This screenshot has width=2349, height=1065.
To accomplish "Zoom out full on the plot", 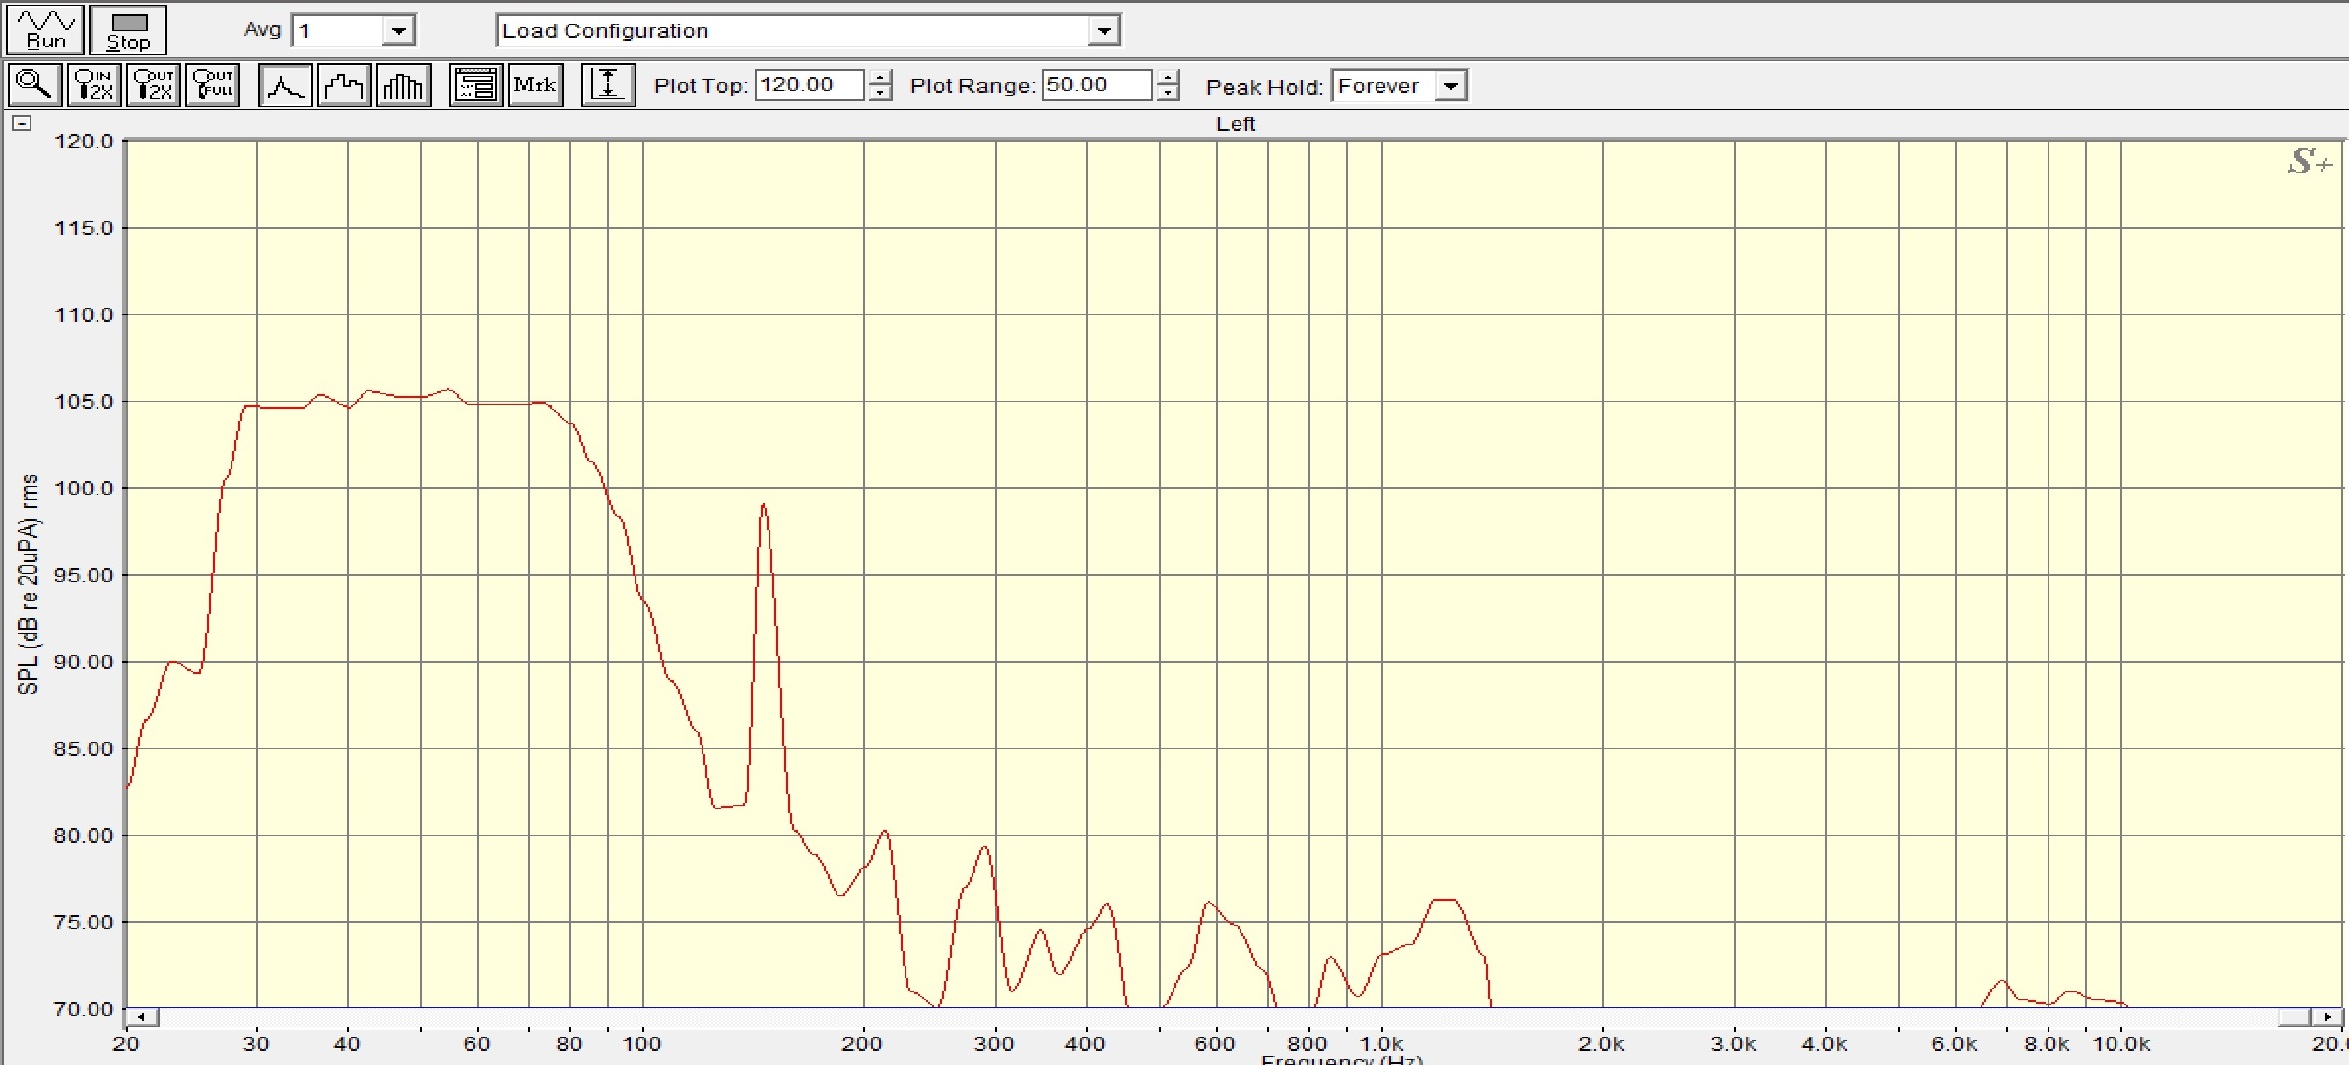I will pyautogui.click(x=213, y=85).
